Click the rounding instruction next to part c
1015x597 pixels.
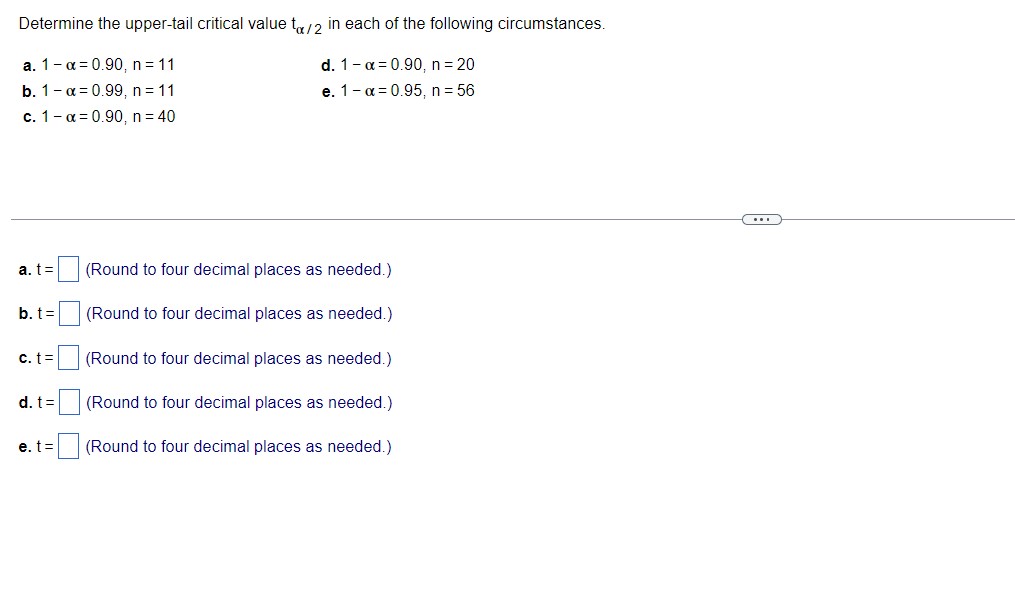pyautogui.click(x=238, y=357)
